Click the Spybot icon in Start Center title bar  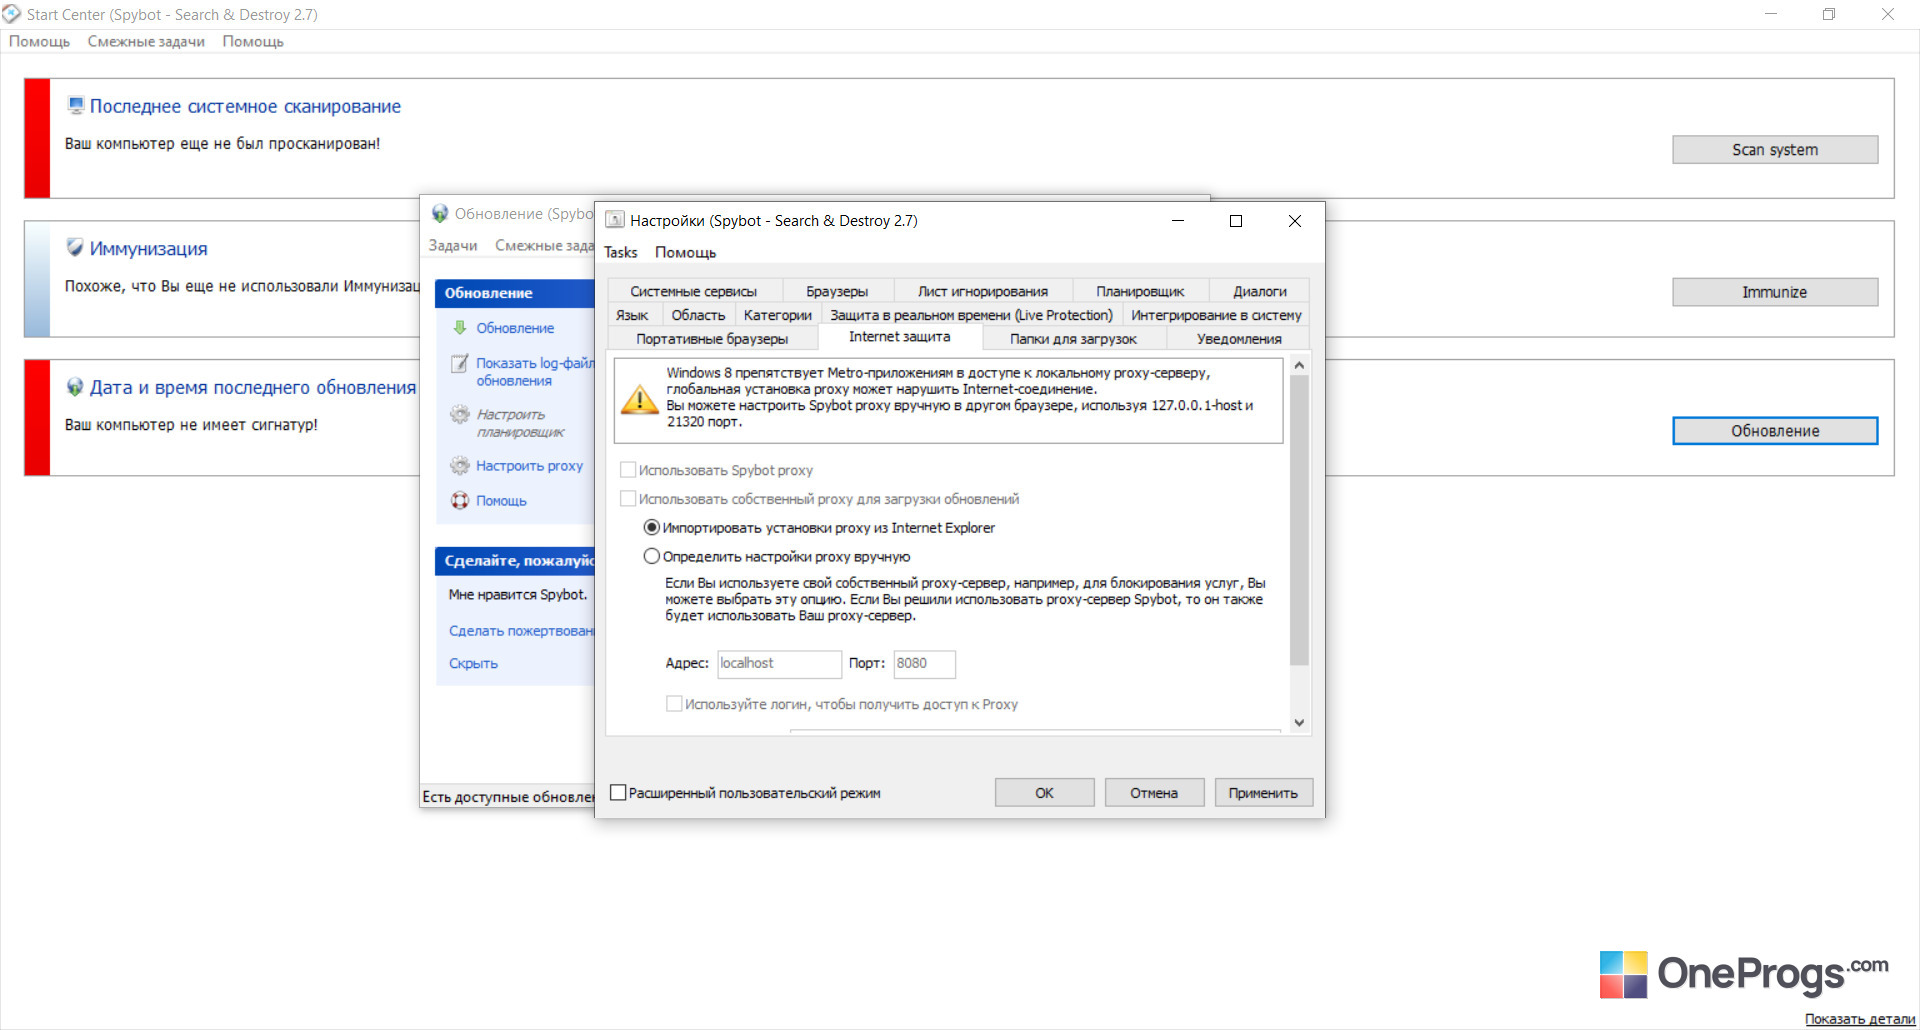pyautogui.click(x=12, y=14)
